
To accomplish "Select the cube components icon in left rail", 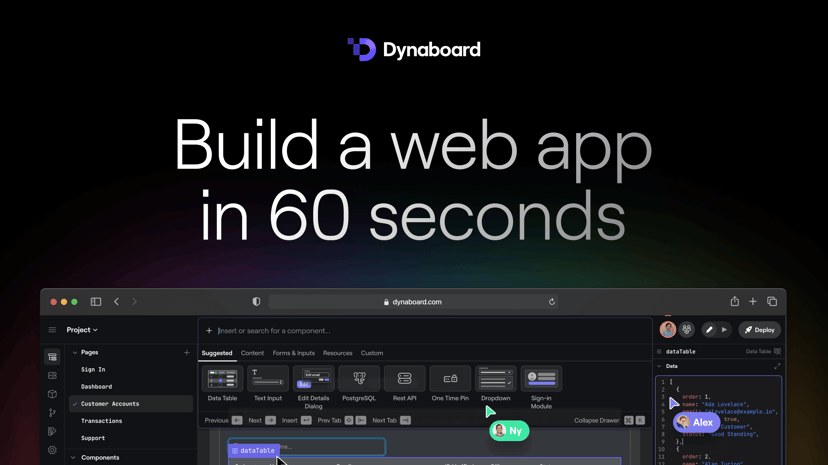I will pyautogui.click(x=52, y=394).
